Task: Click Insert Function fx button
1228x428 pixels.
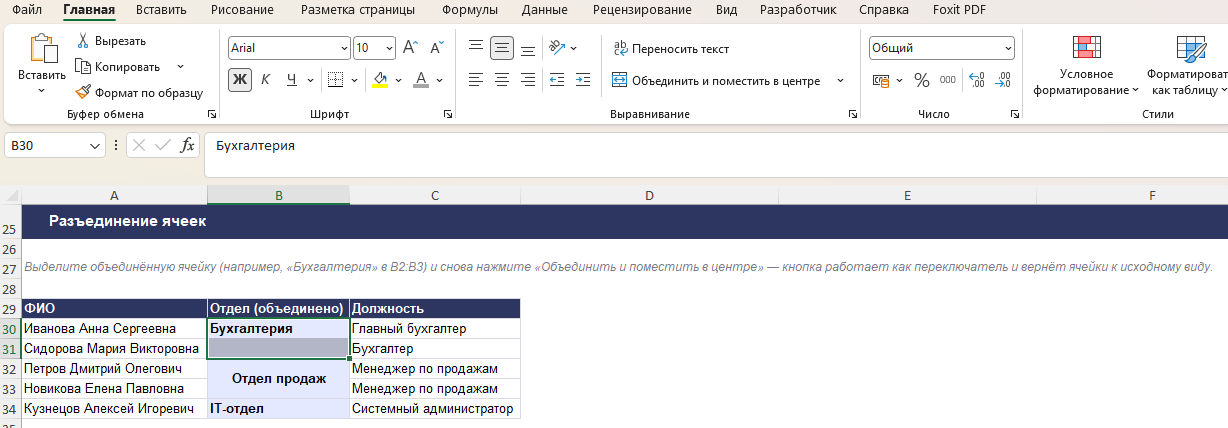Action: pos(187,146)
